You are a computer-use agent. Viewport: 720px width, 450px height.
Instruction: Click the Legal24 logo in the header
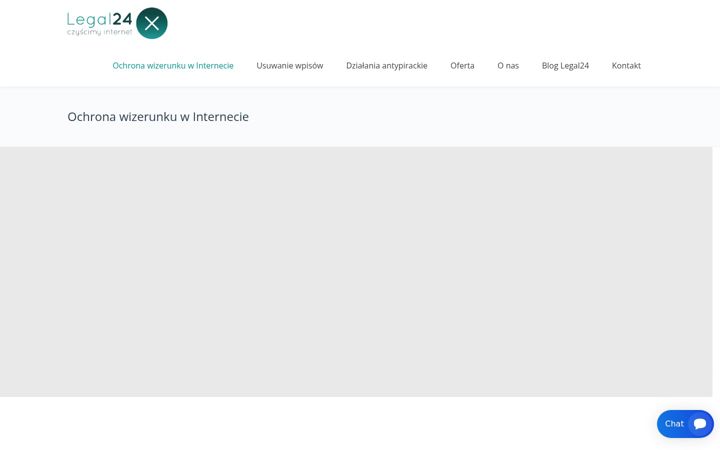pos(117,23)
